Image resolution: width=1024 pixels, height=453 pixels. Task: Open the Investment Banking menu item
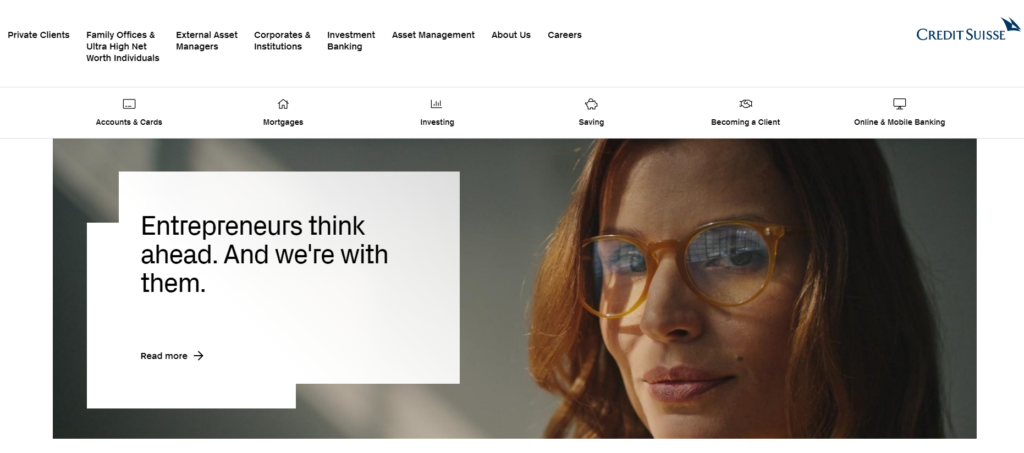(x=351, y=41)
